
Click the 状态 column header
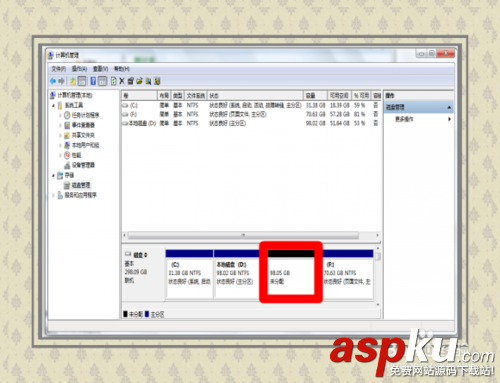tap(255, 96)
